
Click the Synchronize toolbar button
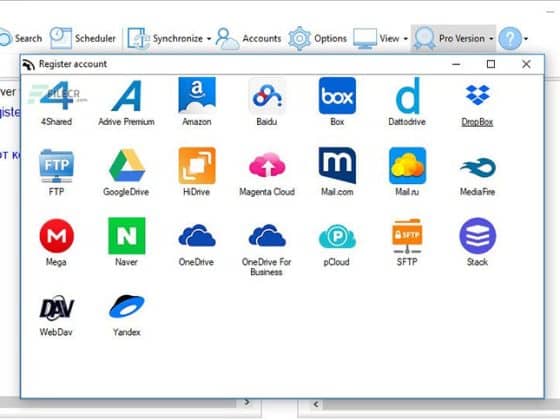[165, 38]
